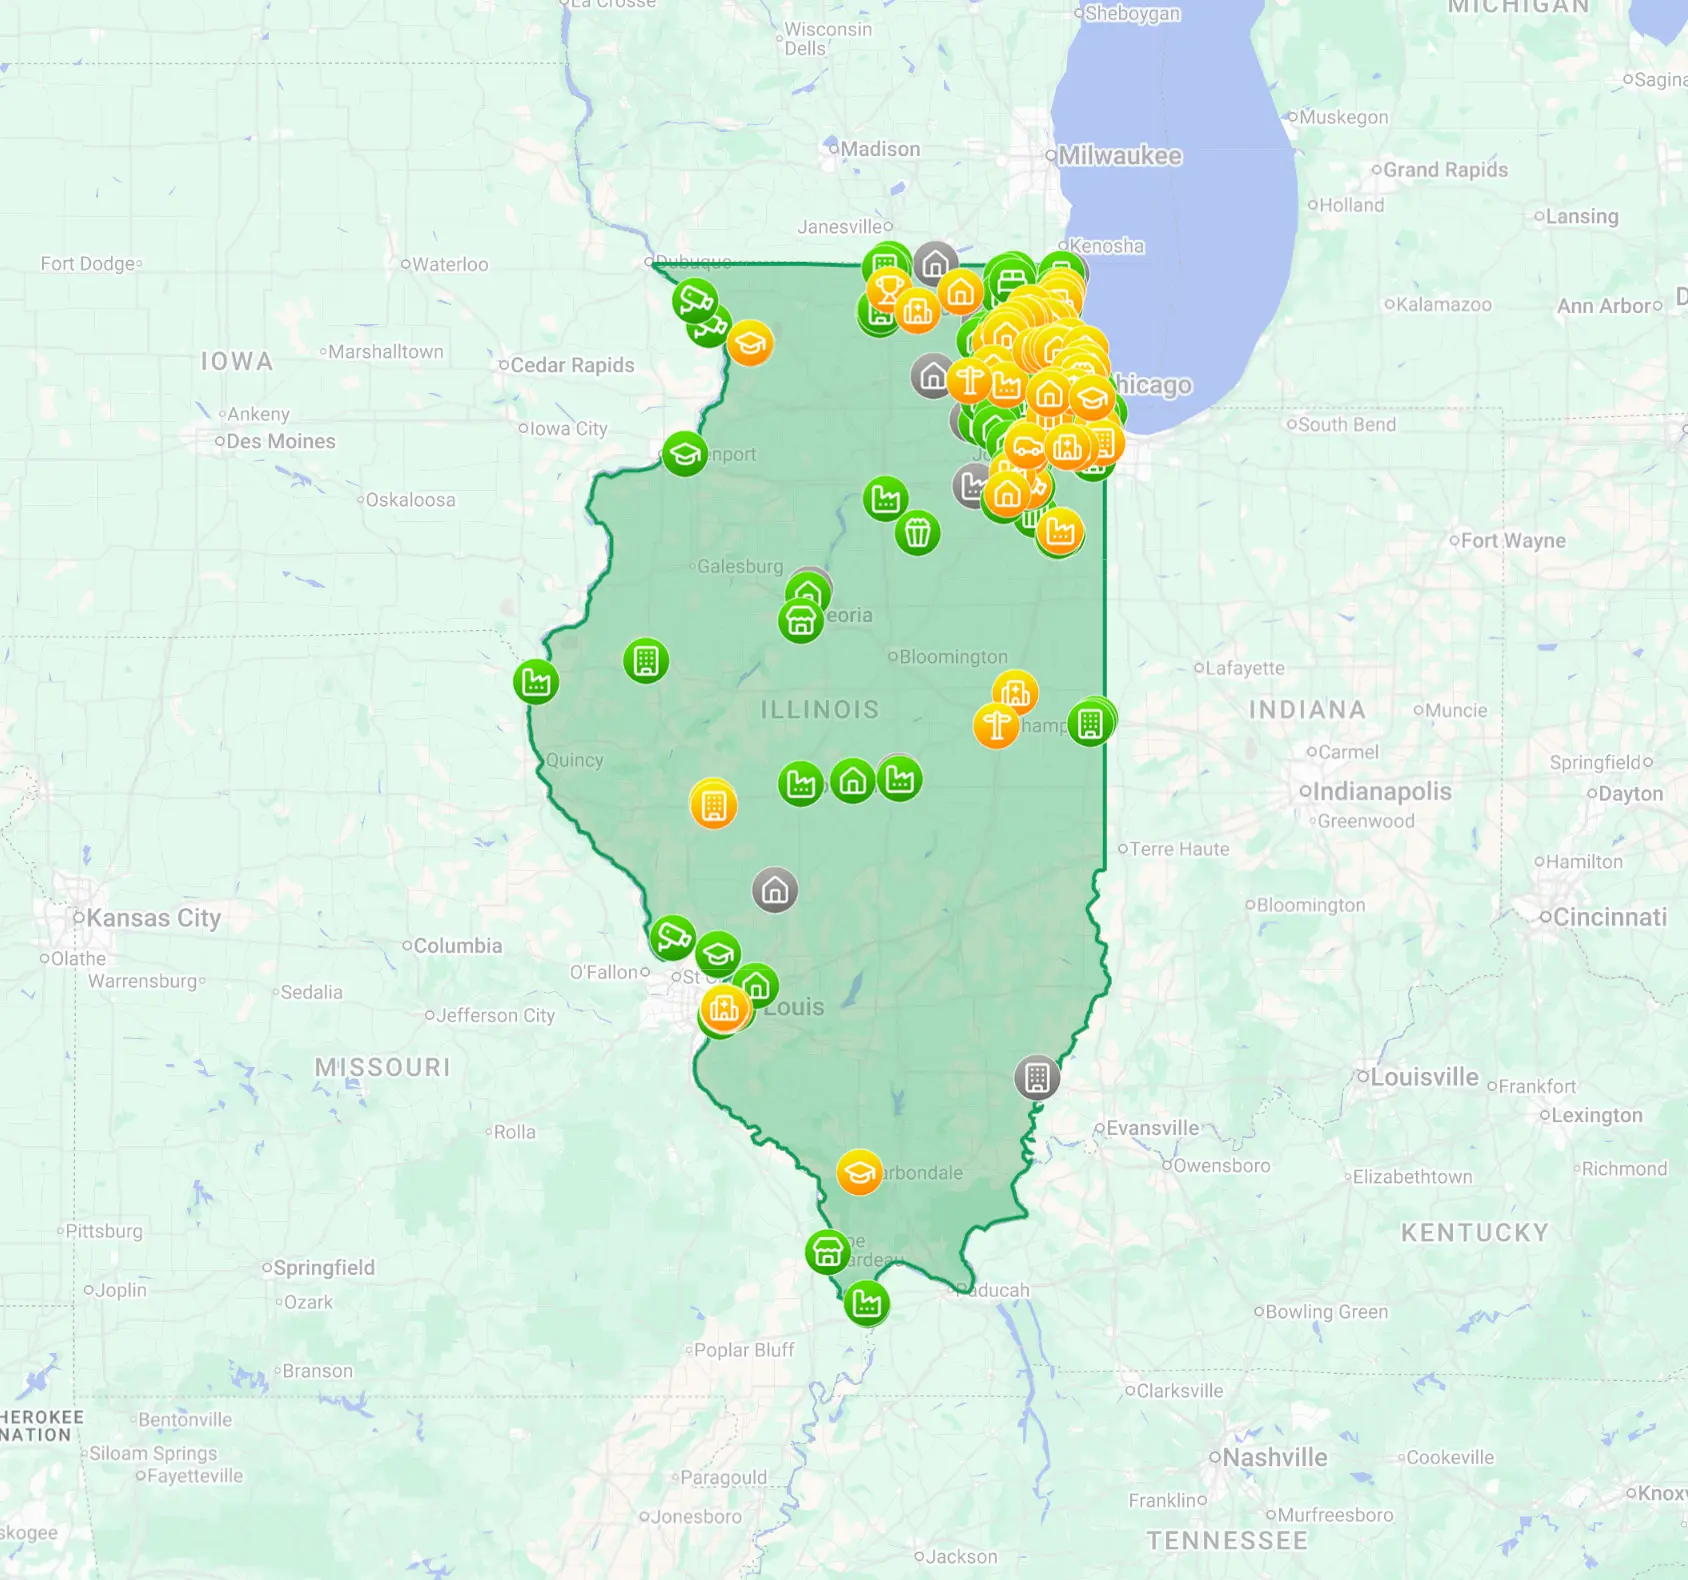Open the green house marker below the ILLINOIS label
1688x1580 pixels.
(853, 781)
